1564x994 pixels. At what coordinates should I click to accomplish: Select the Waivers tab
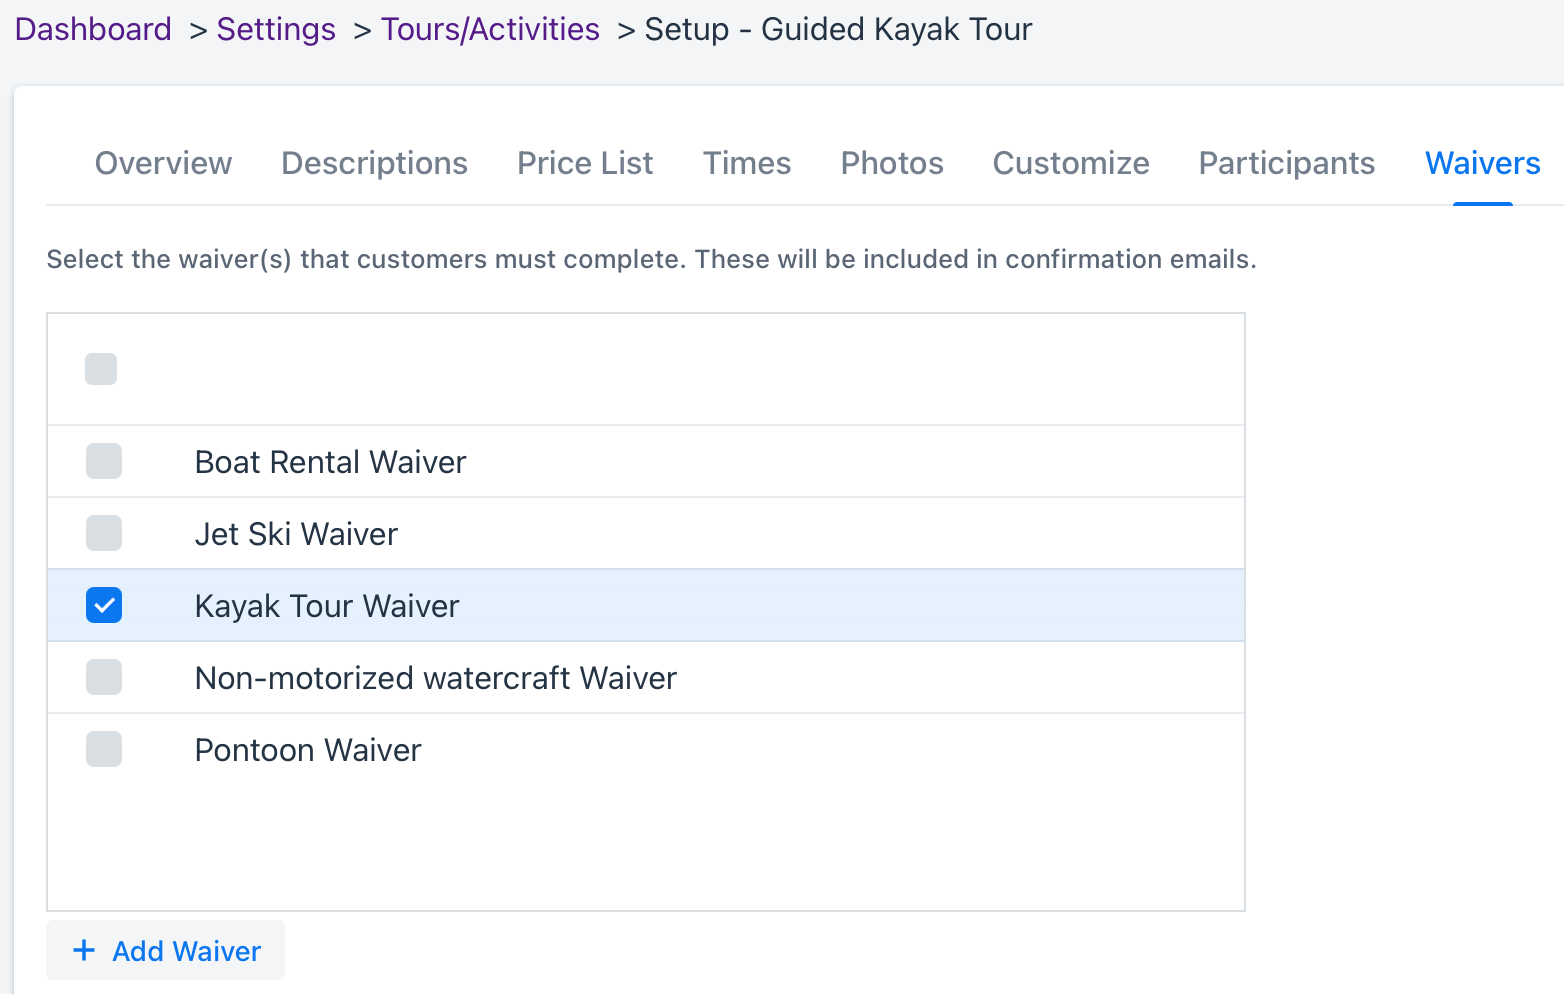pyautogui.click(x=1483, y=163)
